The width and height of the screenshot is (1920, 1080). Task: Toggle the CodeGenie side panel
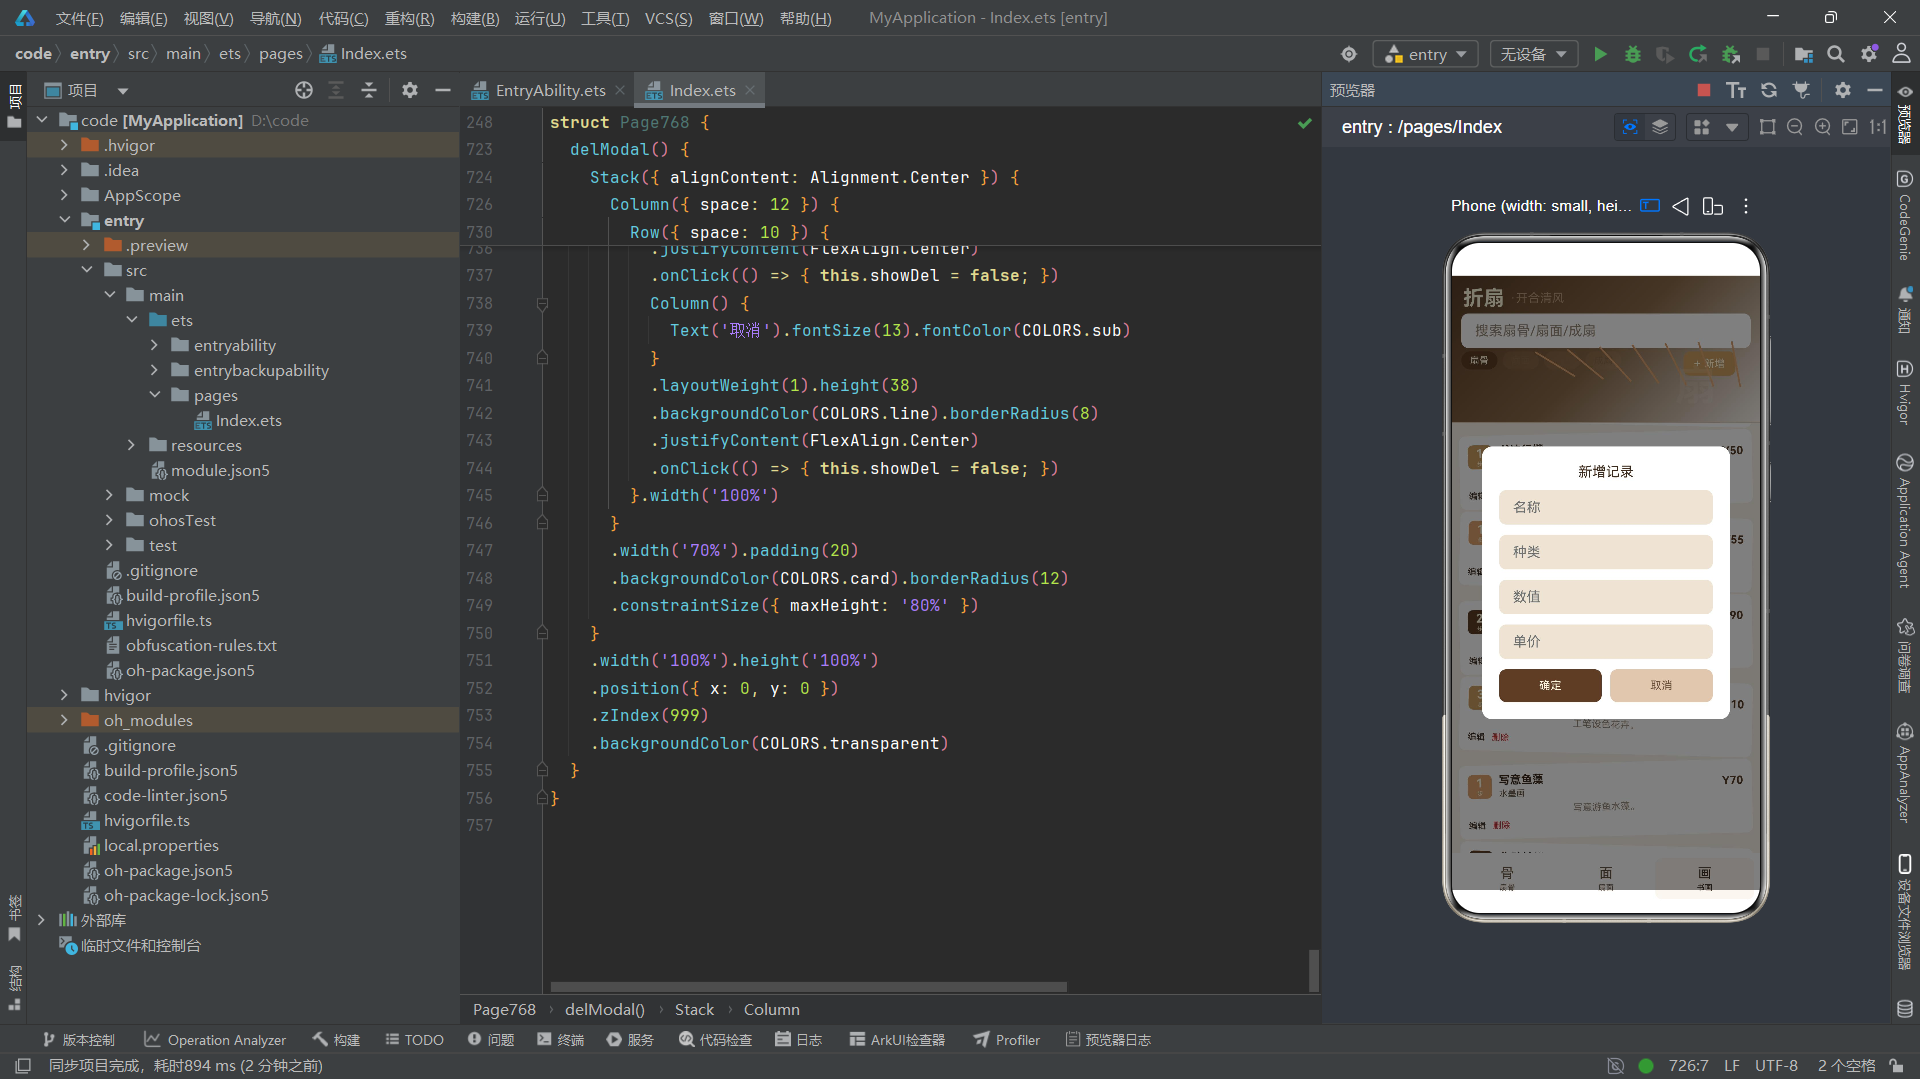pos(1904,215)
